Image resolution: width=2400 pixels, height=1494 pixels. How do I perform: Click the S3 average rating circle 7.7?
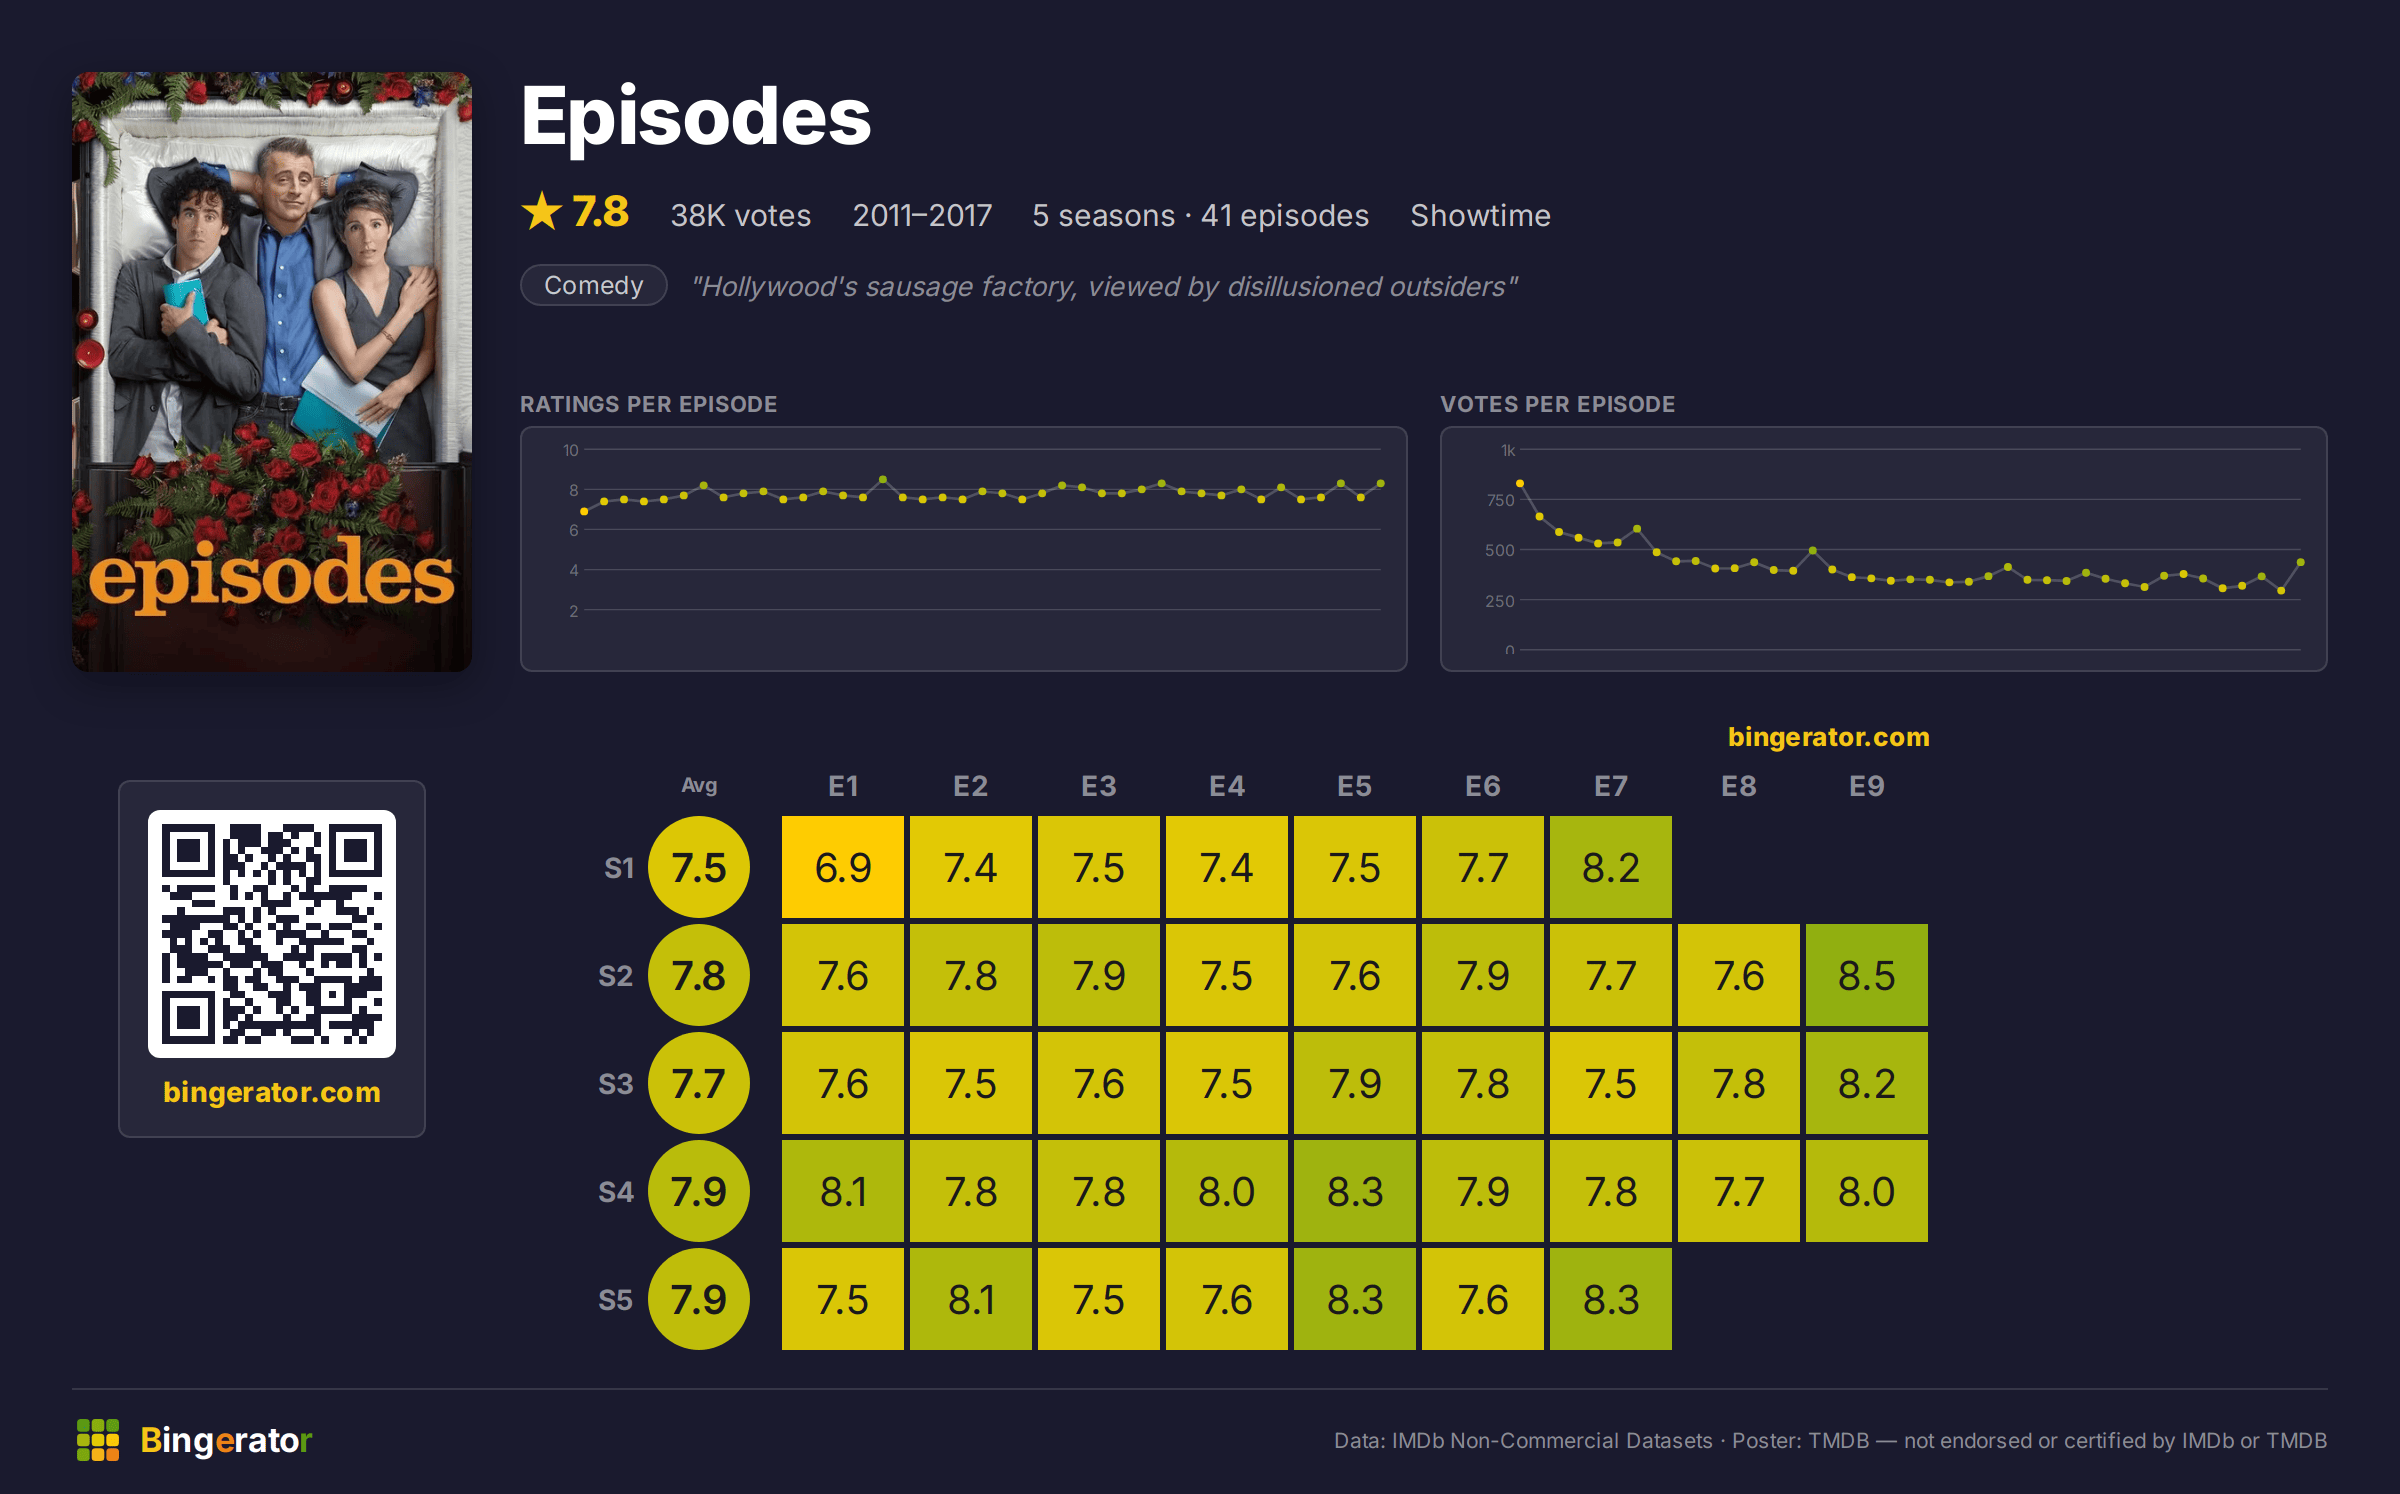[x=699, y=1083]
